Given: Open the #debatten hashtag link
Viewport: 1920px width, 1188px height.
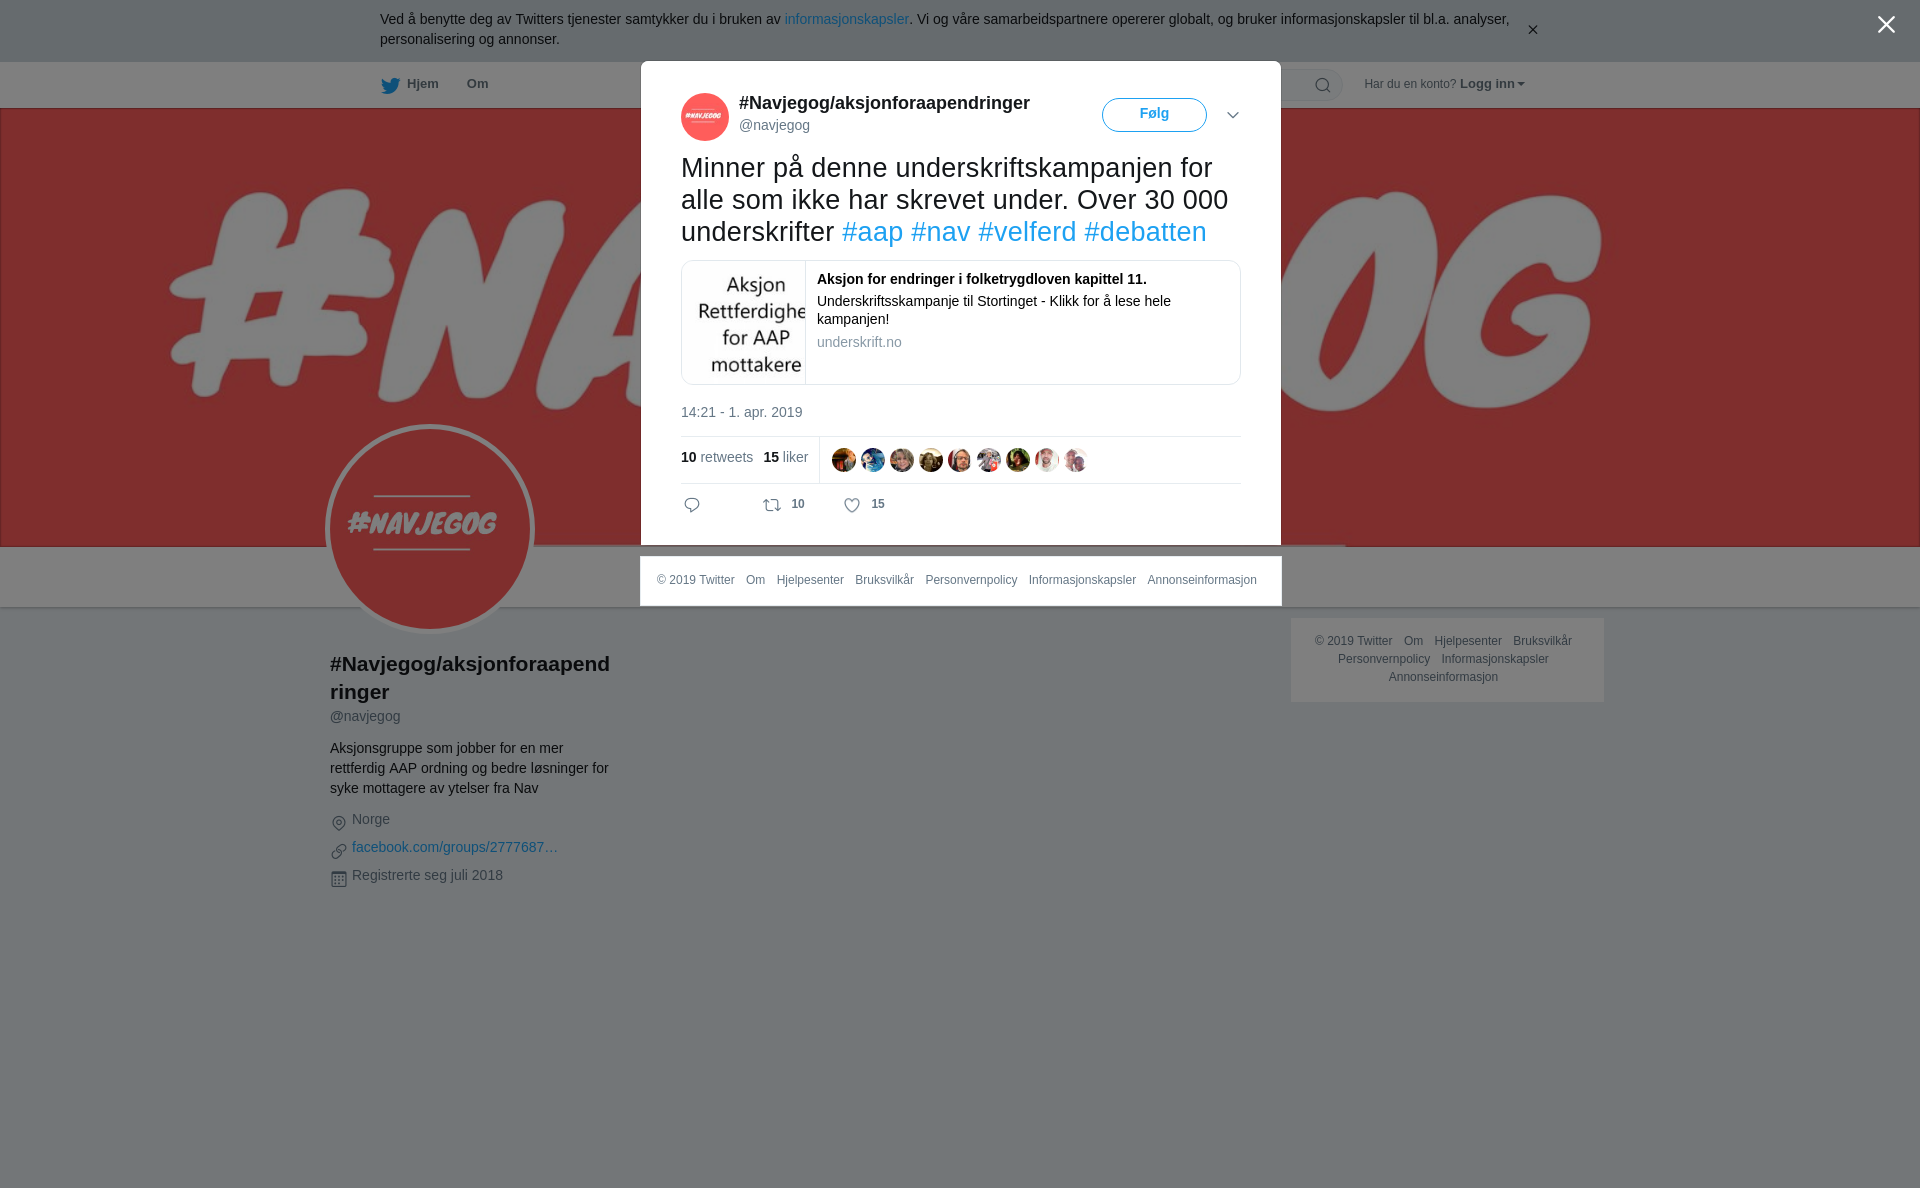Looking at the screenshot, I should click(x=1145, y=232).
